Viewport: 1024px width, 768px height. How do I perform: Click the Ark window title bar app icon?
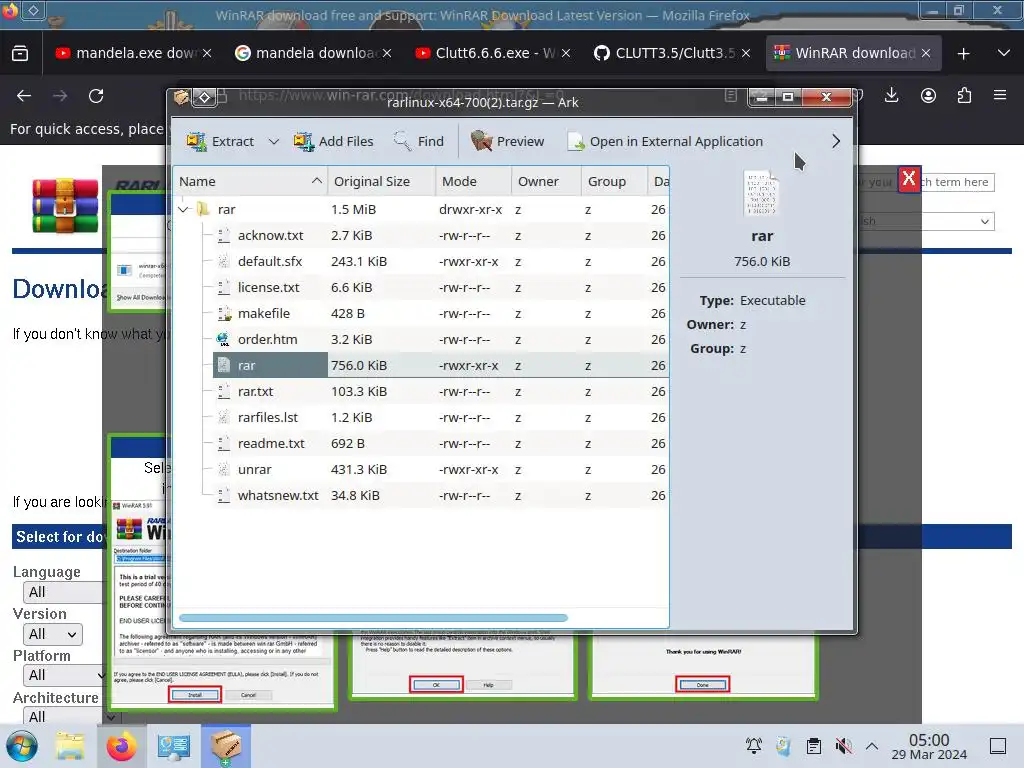[x=182, y=97]
